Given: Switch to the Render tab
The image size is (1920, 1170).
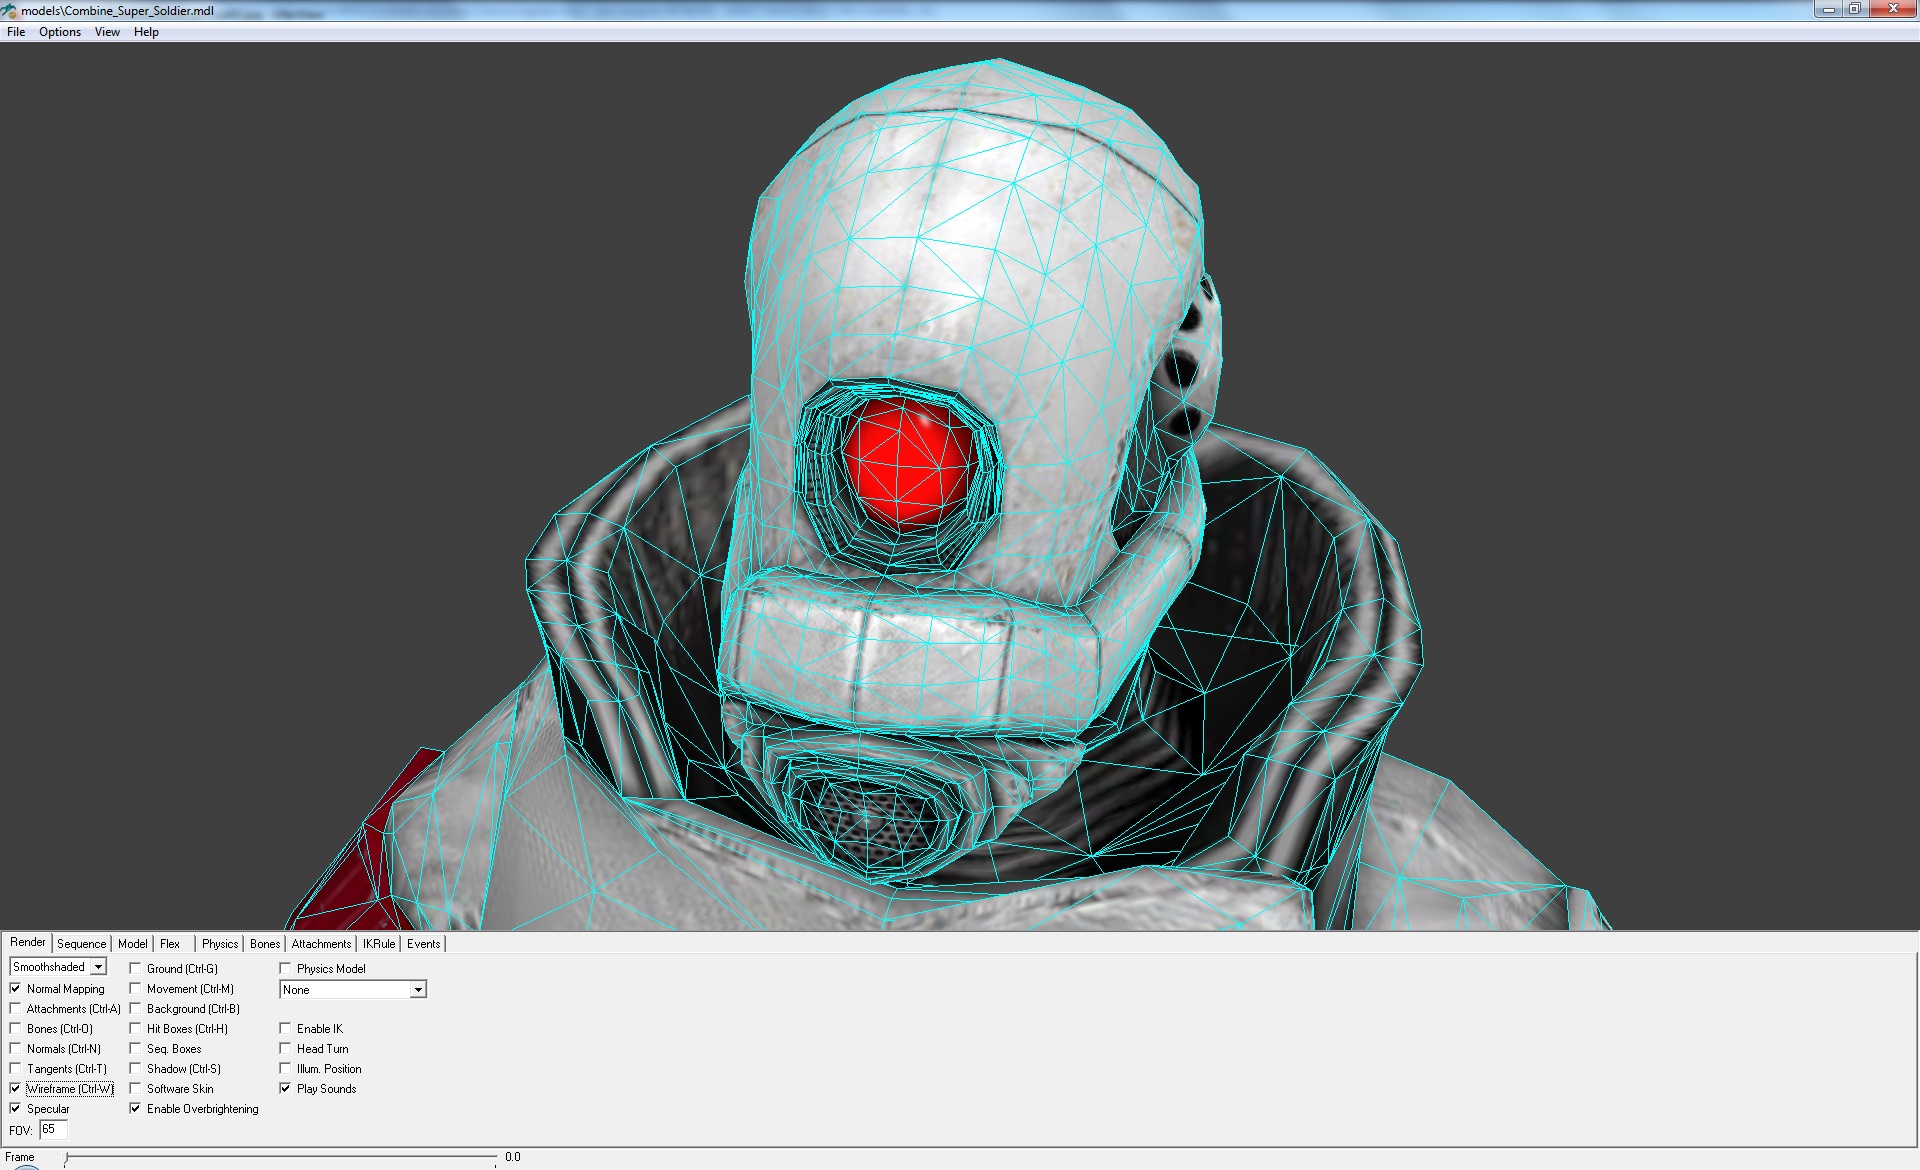Looking at the screenshot, I should [x=28, y=942].
